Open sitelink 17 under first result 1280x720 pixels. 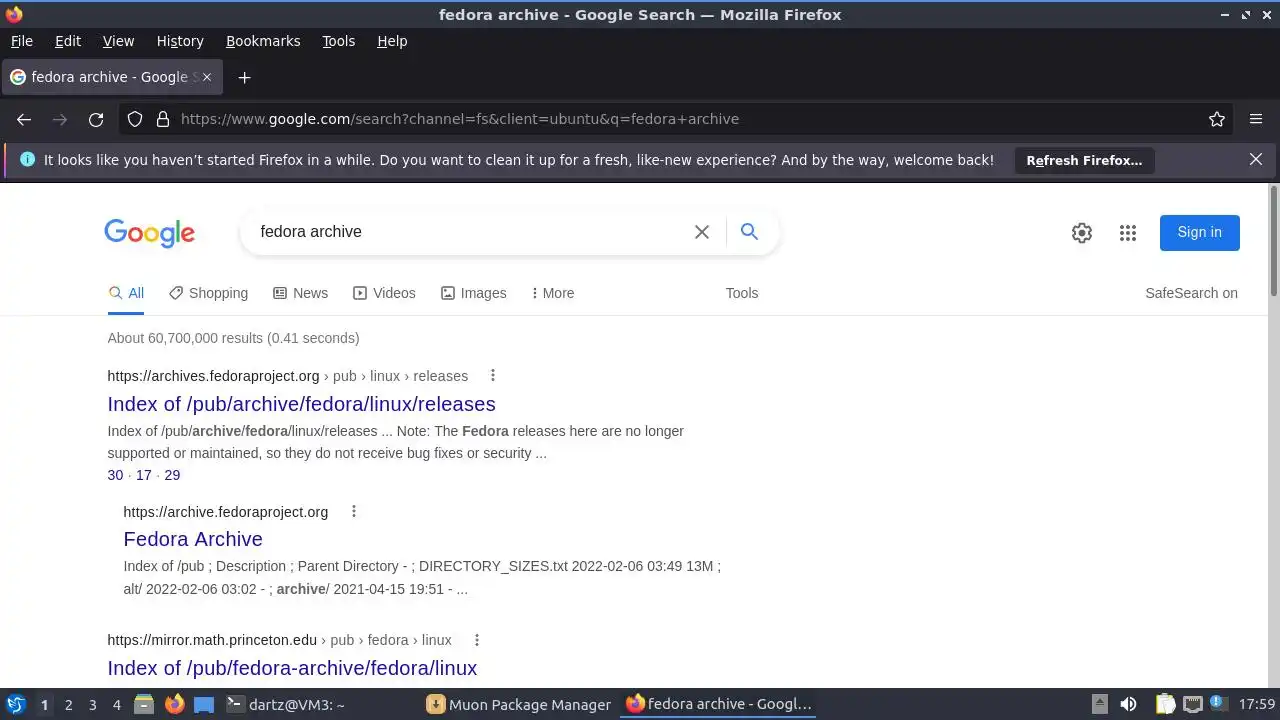(x=144, y=475)
